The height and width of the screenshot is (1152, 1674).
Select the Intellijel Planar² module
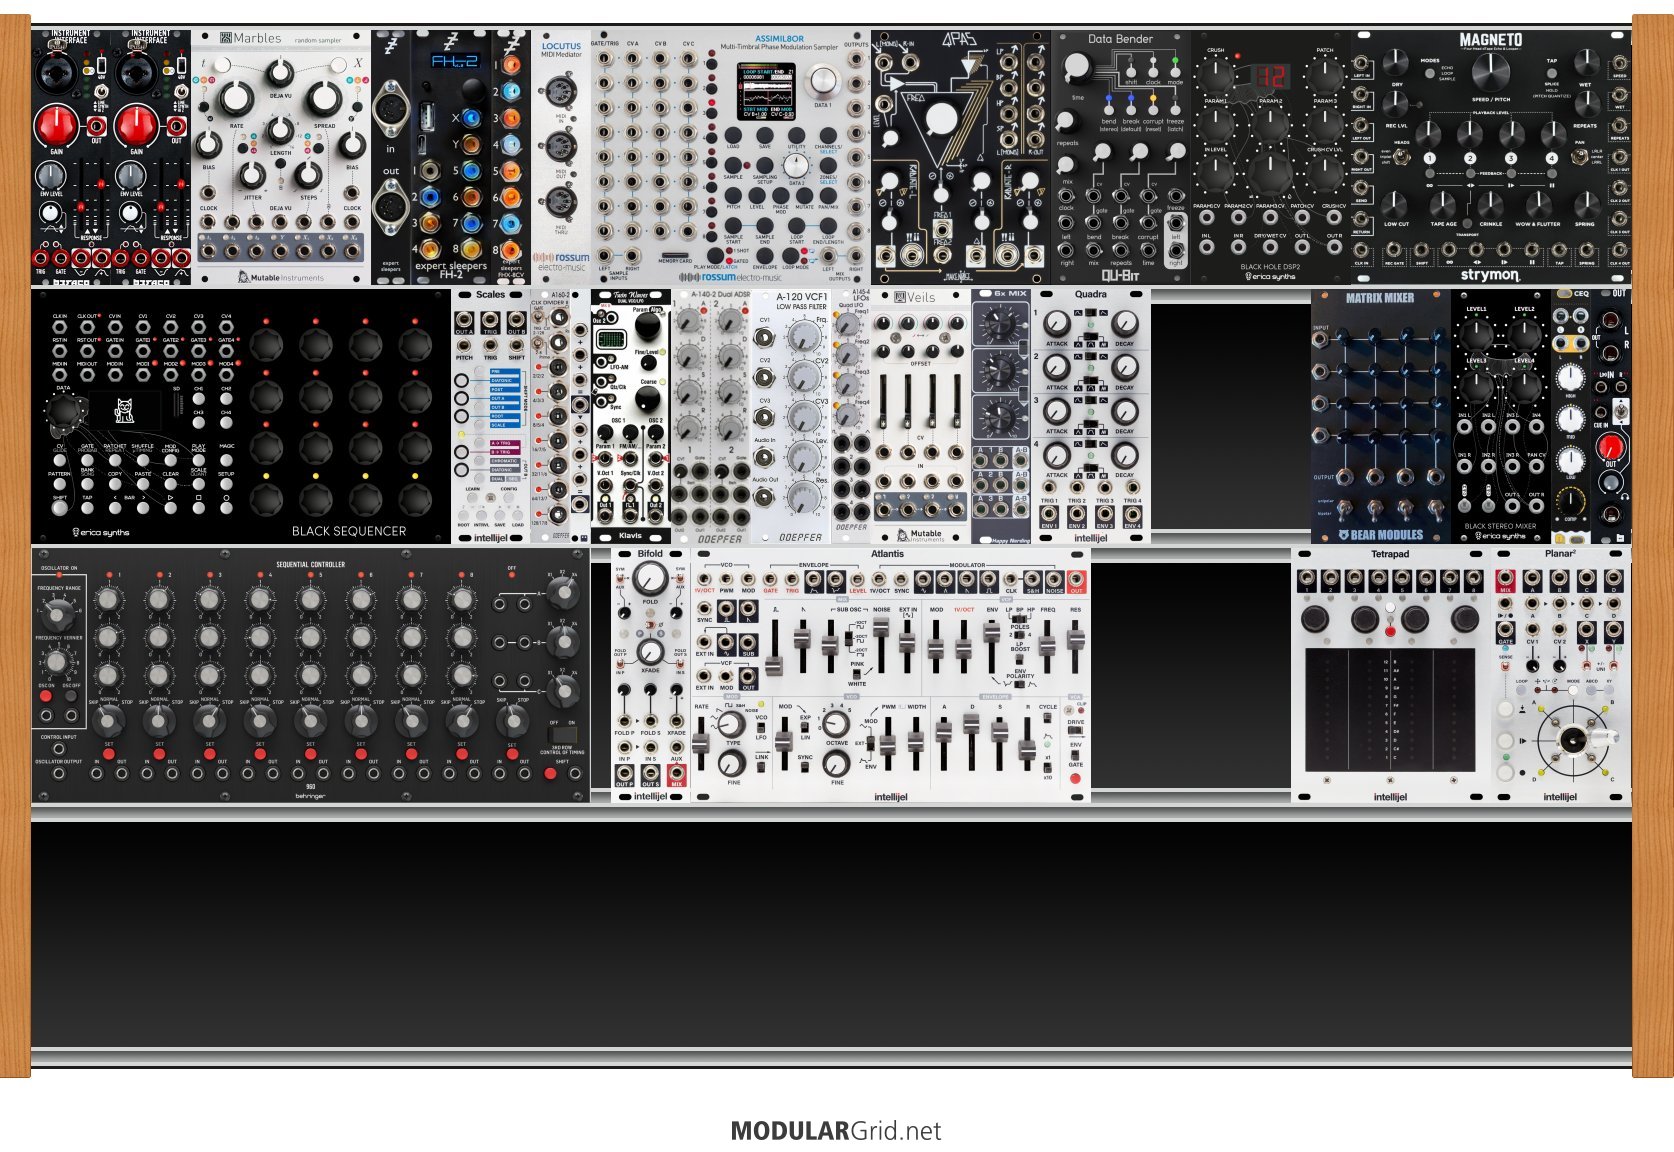(1561, 674)
